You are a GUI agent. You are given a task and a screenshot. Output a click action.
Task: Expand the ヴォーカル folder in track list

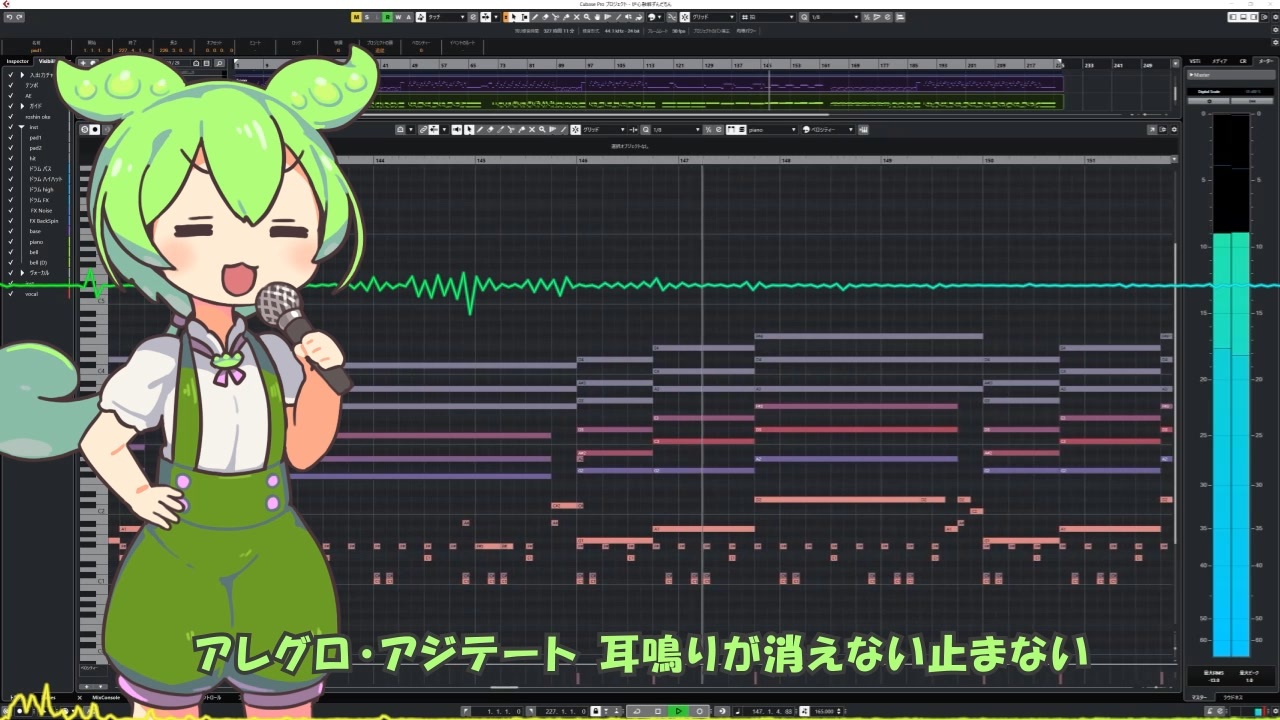point(21,273)
